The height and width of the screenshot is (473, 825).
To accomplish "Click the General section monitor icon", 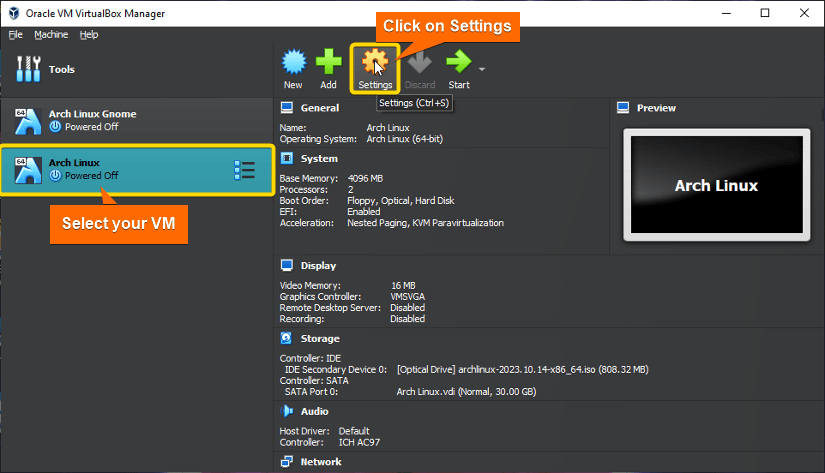I will tap(287, 108).
